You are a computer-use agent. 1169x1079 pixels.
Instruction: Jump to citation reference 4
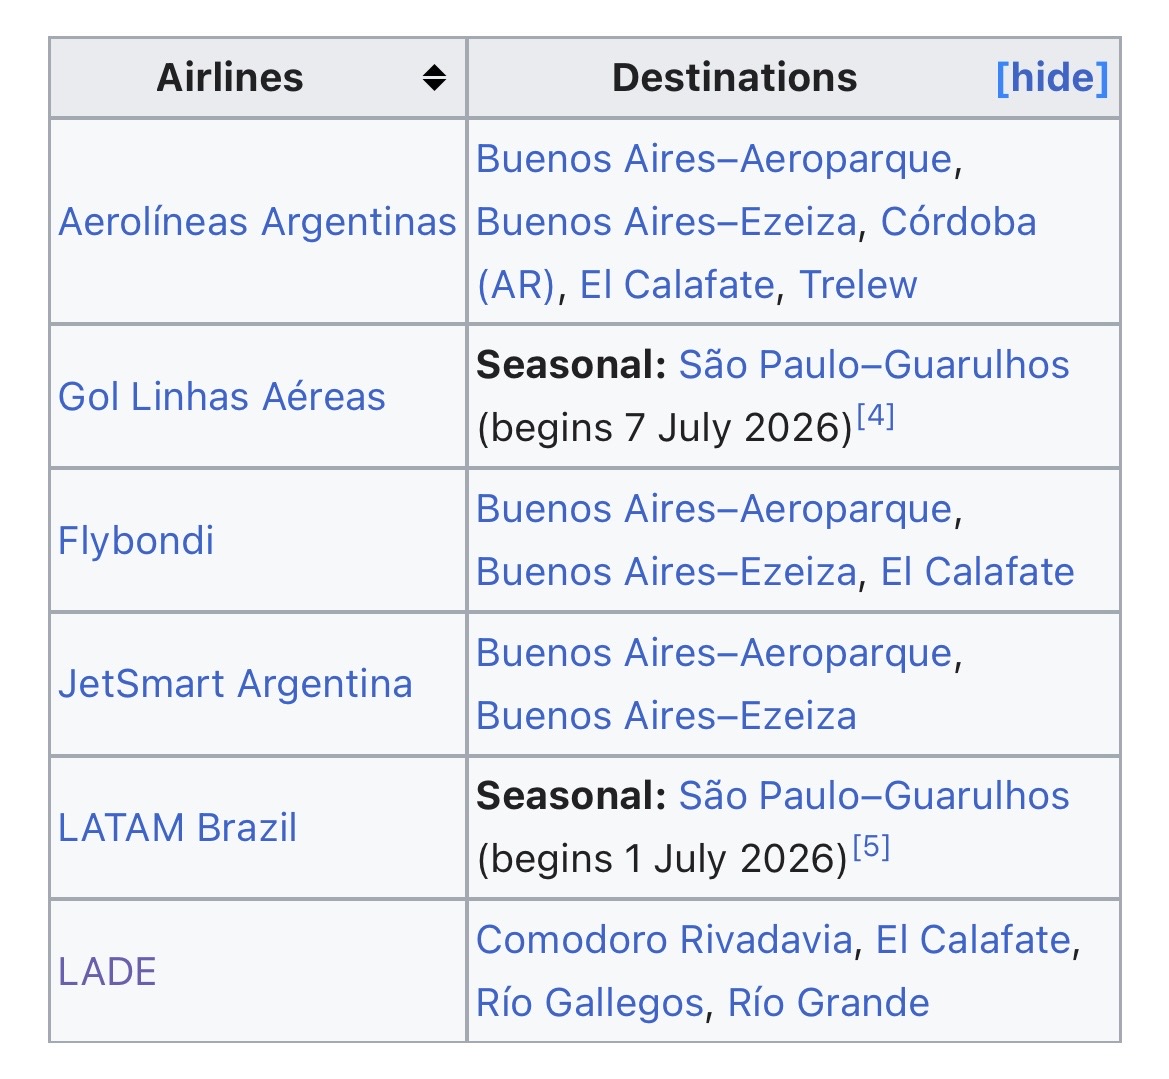click(875, 415)
